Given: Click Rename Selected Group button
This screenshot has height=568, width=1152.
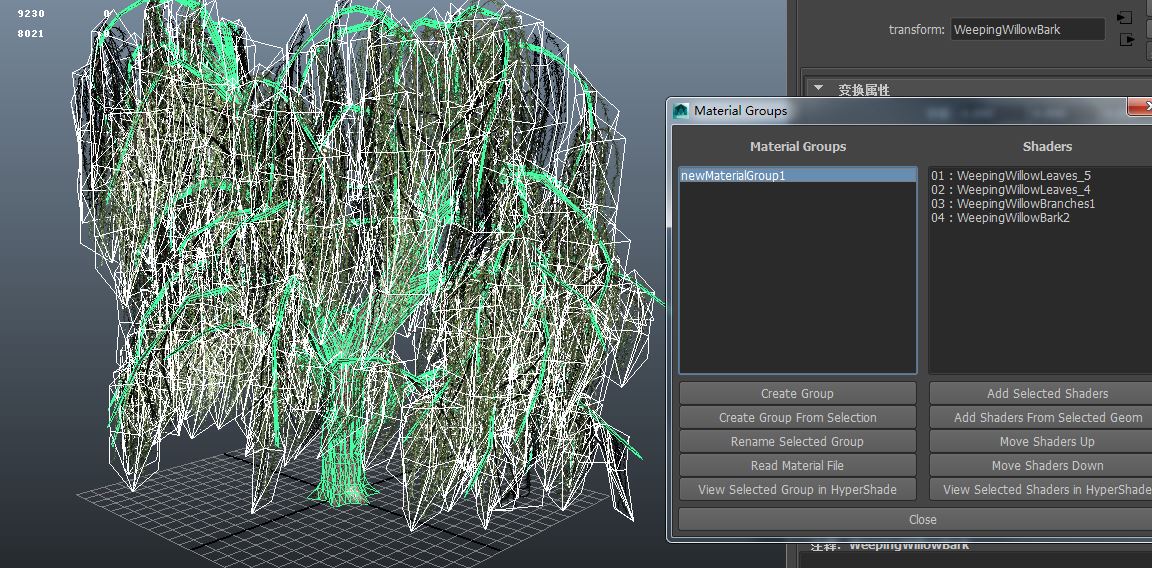Looking at the screenshot, I should [797, 442].
